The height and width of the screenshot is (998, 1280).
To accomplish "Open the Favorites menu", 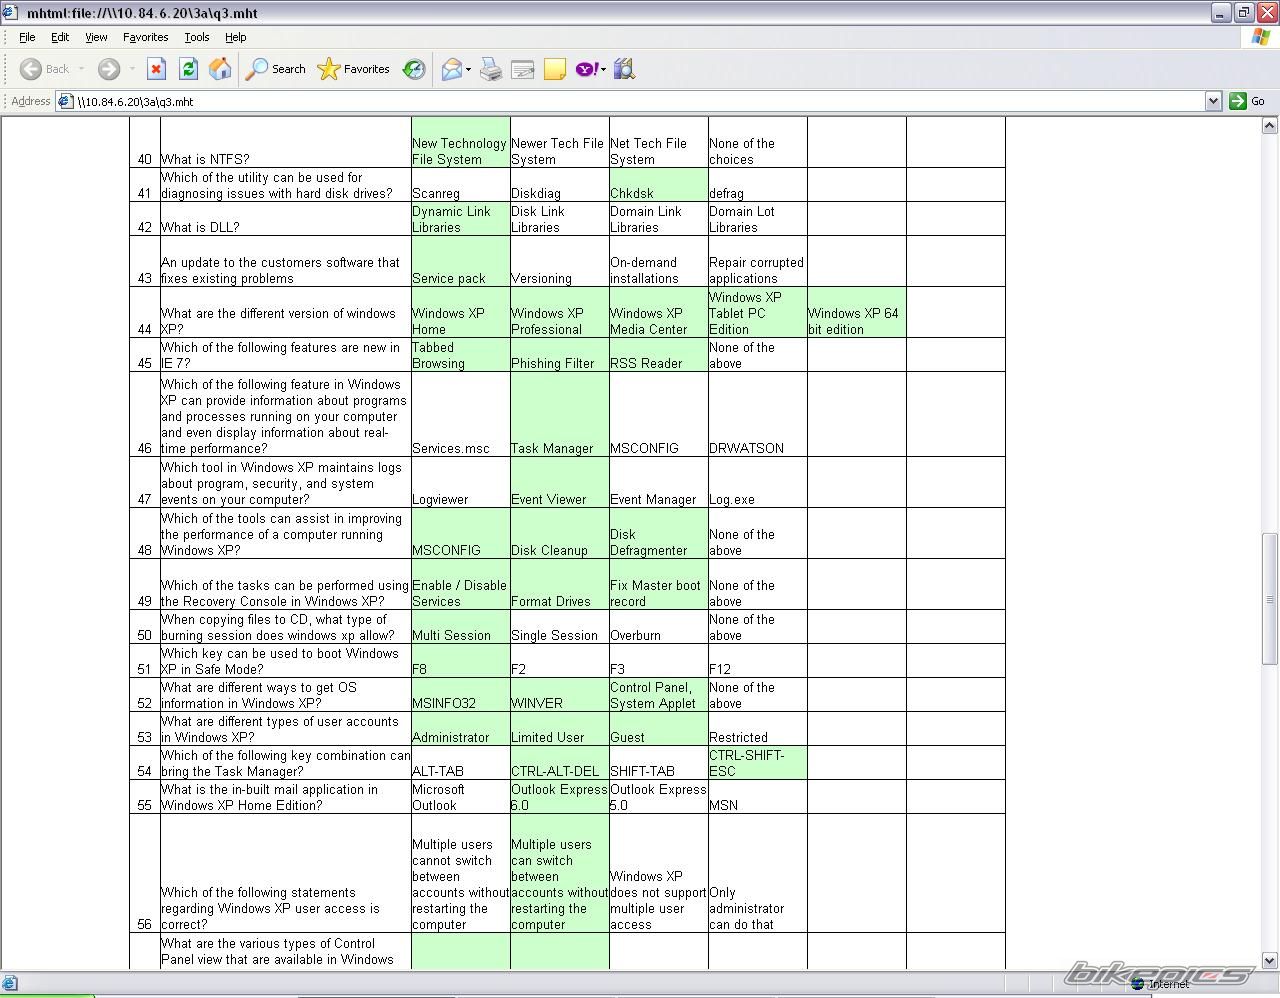I will [146, 37].
